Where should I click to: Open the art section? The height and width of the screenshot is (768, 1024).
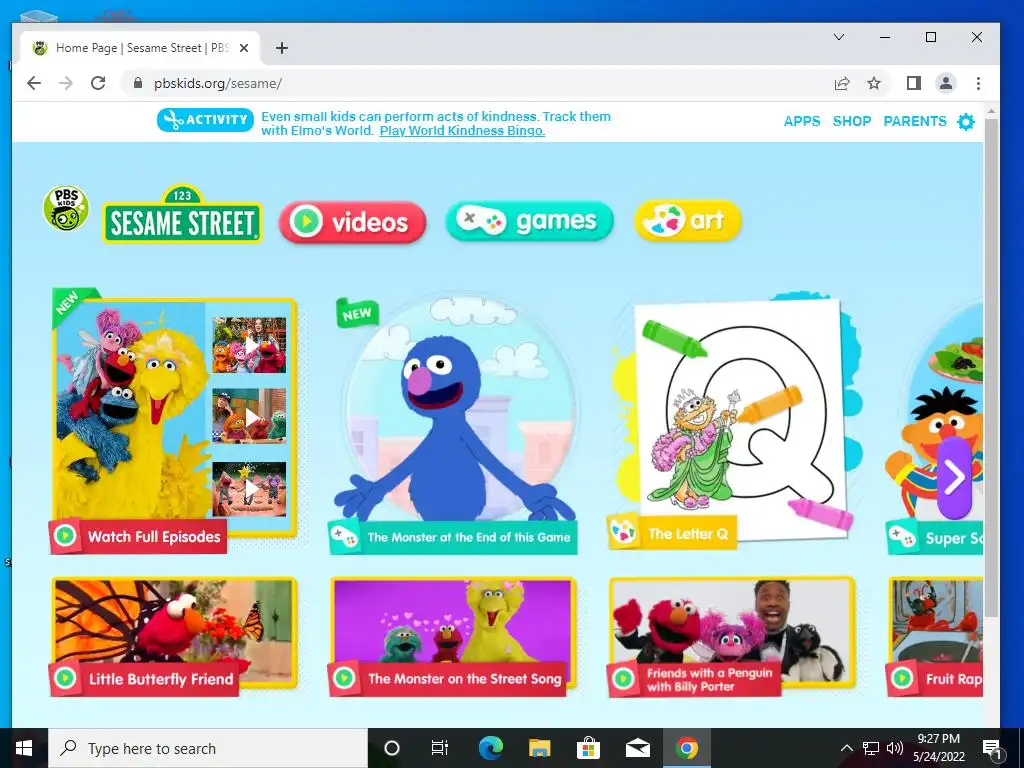[x=688, y=220]
